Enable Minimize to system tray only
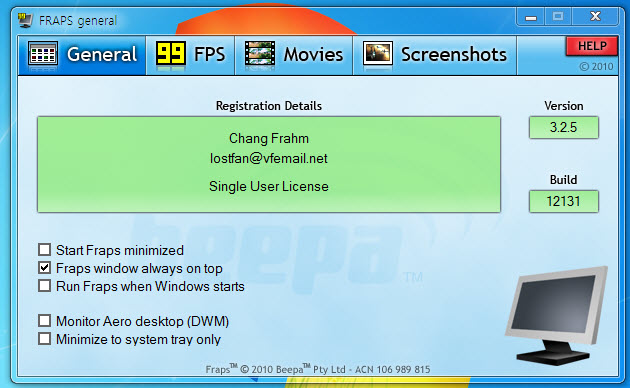 [x=45, y=339]
